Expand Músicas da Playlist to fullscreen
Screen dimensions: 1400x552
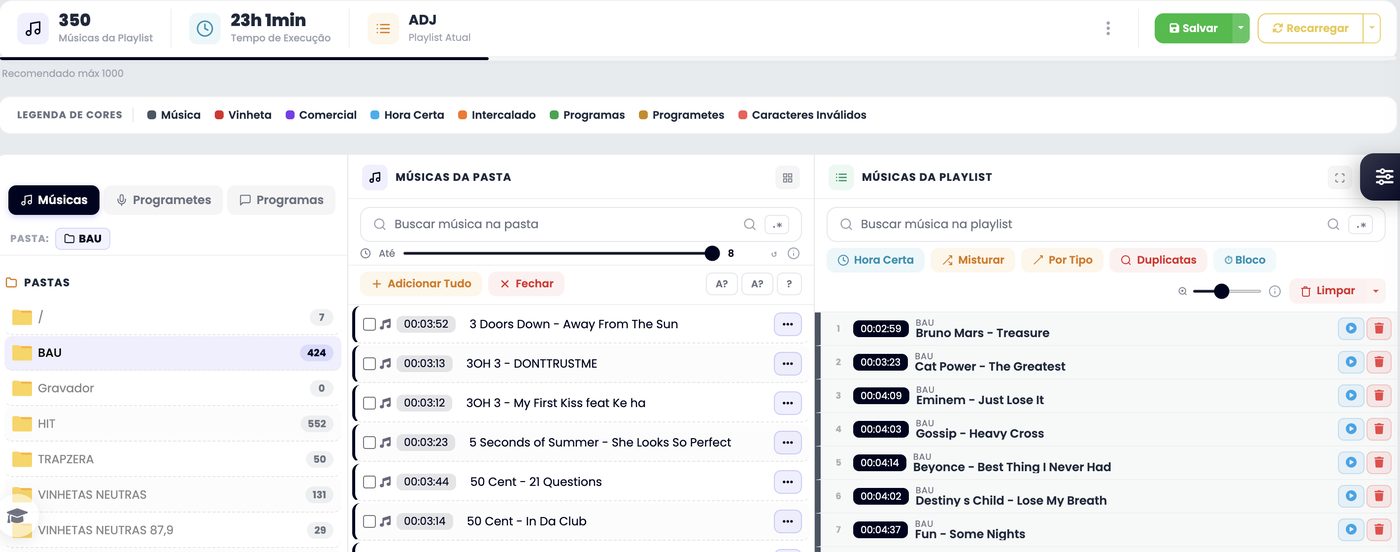point(1339,177)
